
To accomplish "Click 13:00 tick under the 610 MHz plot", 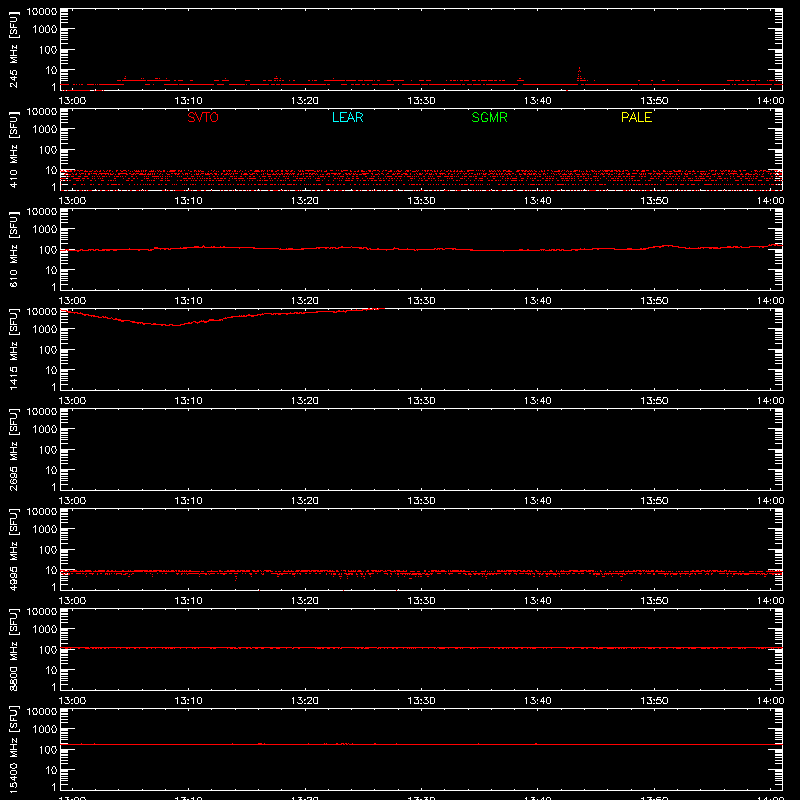I will coord(72,301).
